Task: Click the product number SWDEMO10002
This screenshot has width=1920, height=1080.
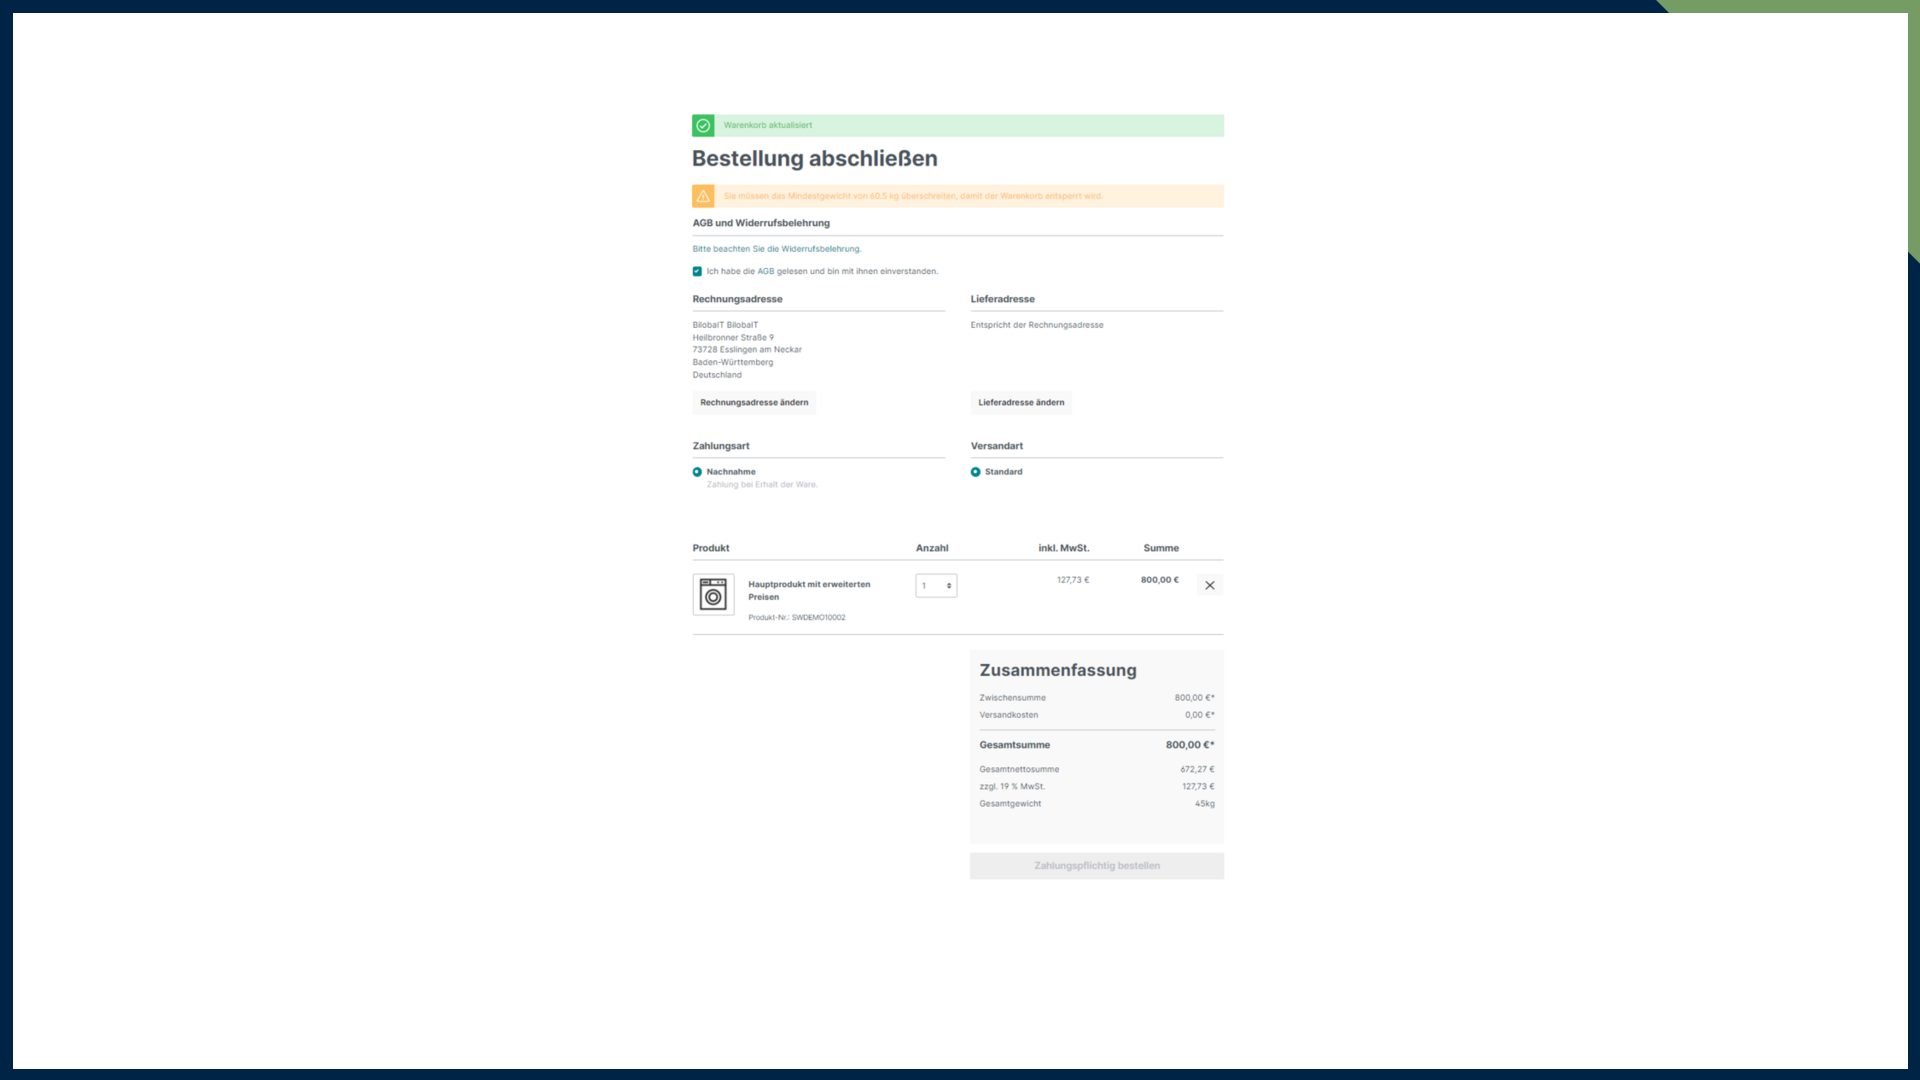Action: tap(796, 617)
